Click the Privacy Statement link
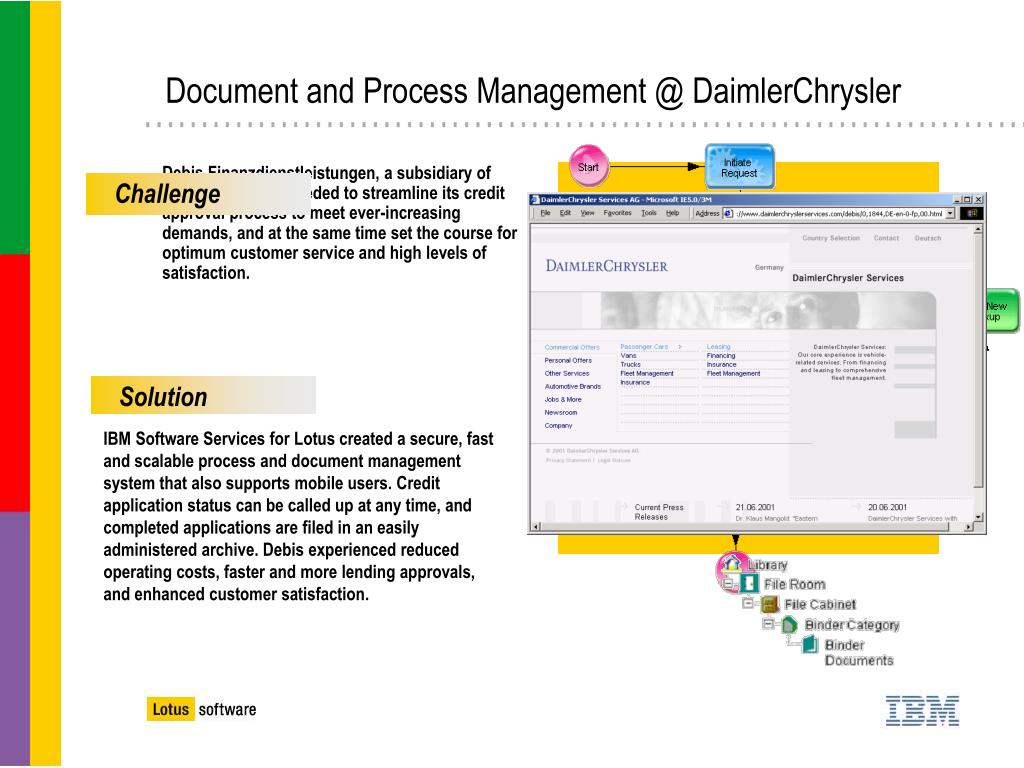This screenshot has width=1024, height=768. (568, 460)
